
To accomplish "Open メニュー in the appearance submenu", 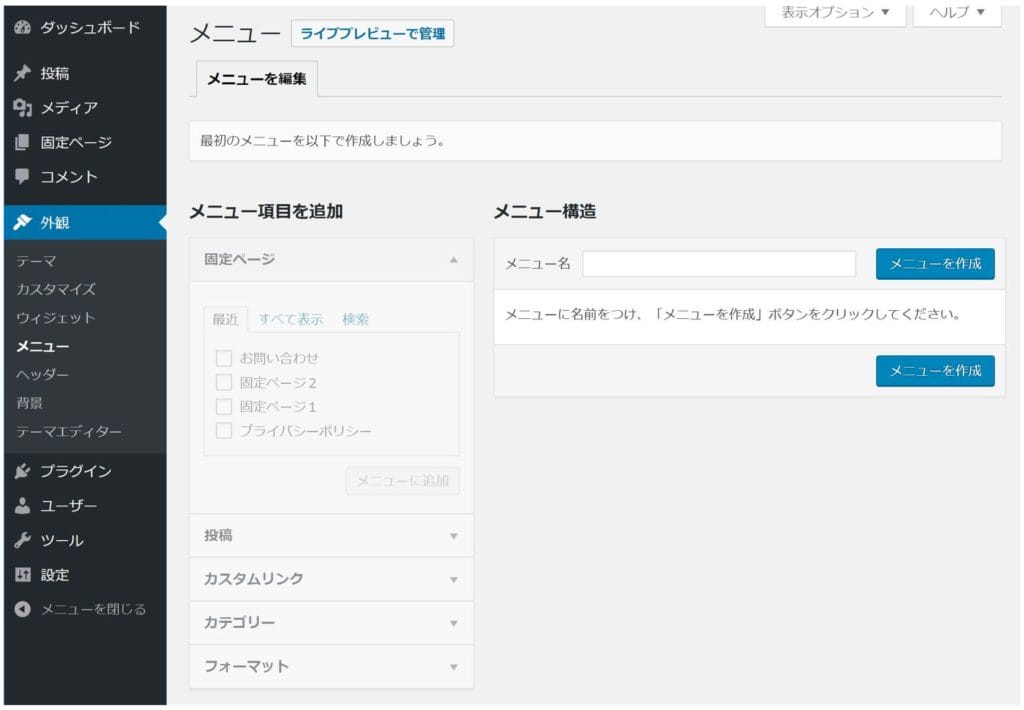I will (42, 346).
